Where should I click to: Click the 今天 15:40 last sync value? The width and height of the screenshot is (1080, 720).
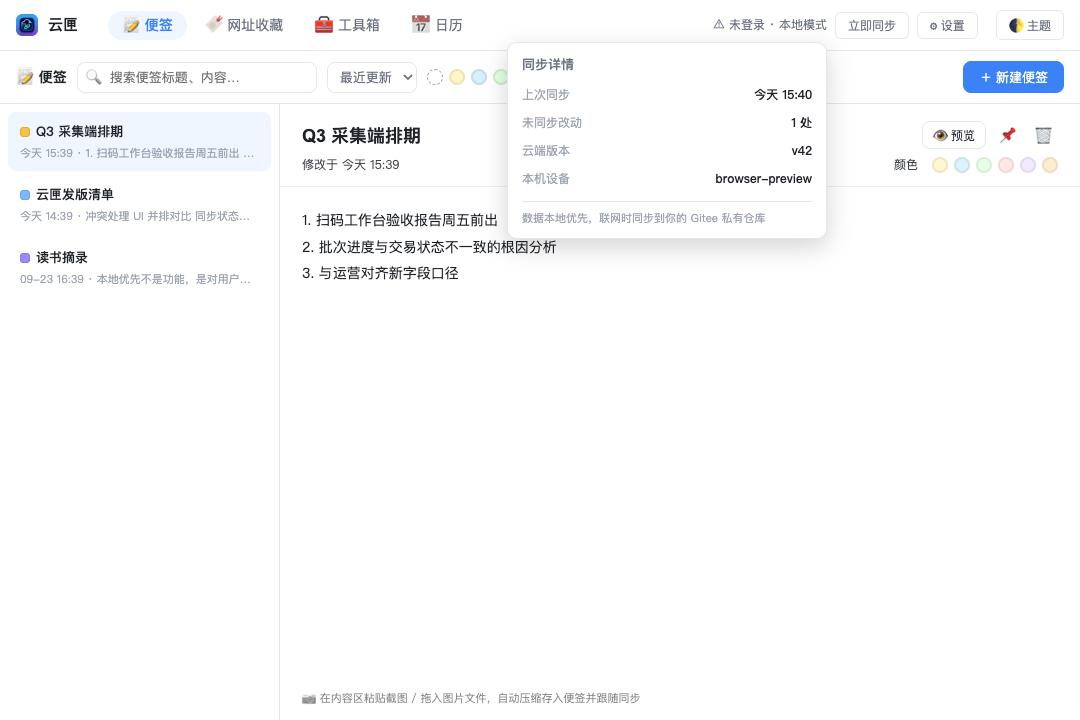pyautogui.click(x=782, y=94)
